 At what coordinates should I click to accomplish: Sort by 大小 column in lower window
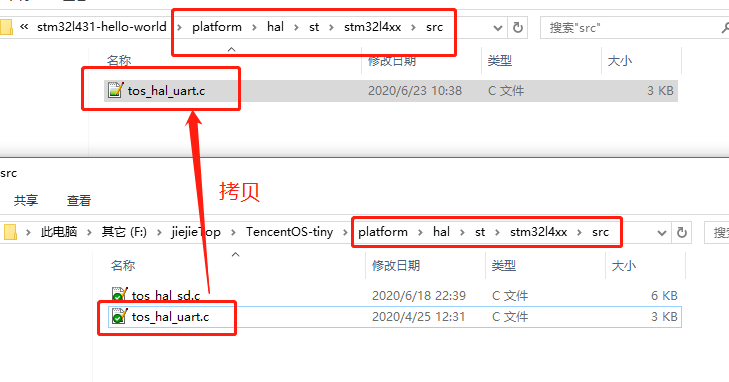(x=623, y=265)
